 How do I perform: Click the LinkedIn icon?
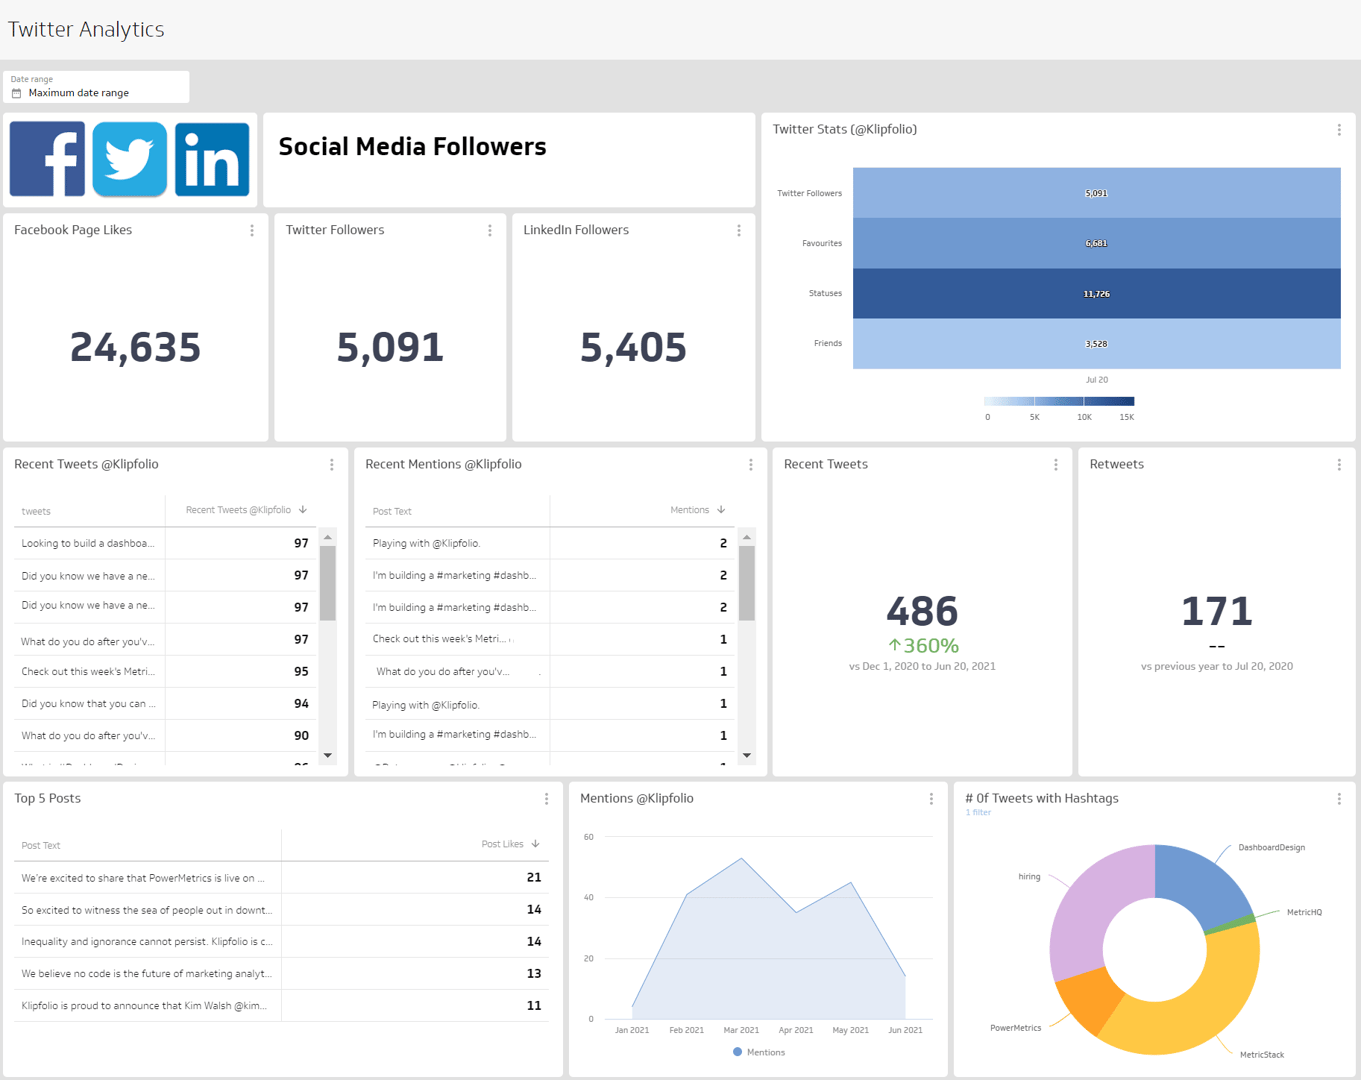211,159
